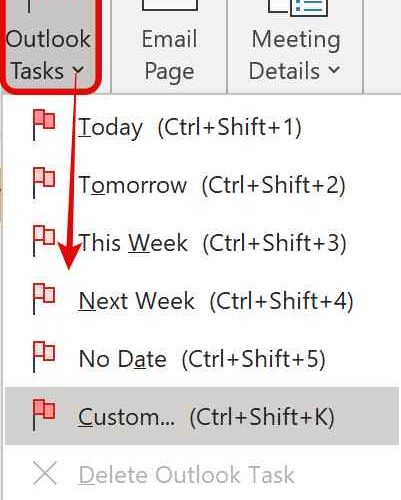The image size is (401, 500).
Task: Click the No Date flag icon
Action: 44,357
